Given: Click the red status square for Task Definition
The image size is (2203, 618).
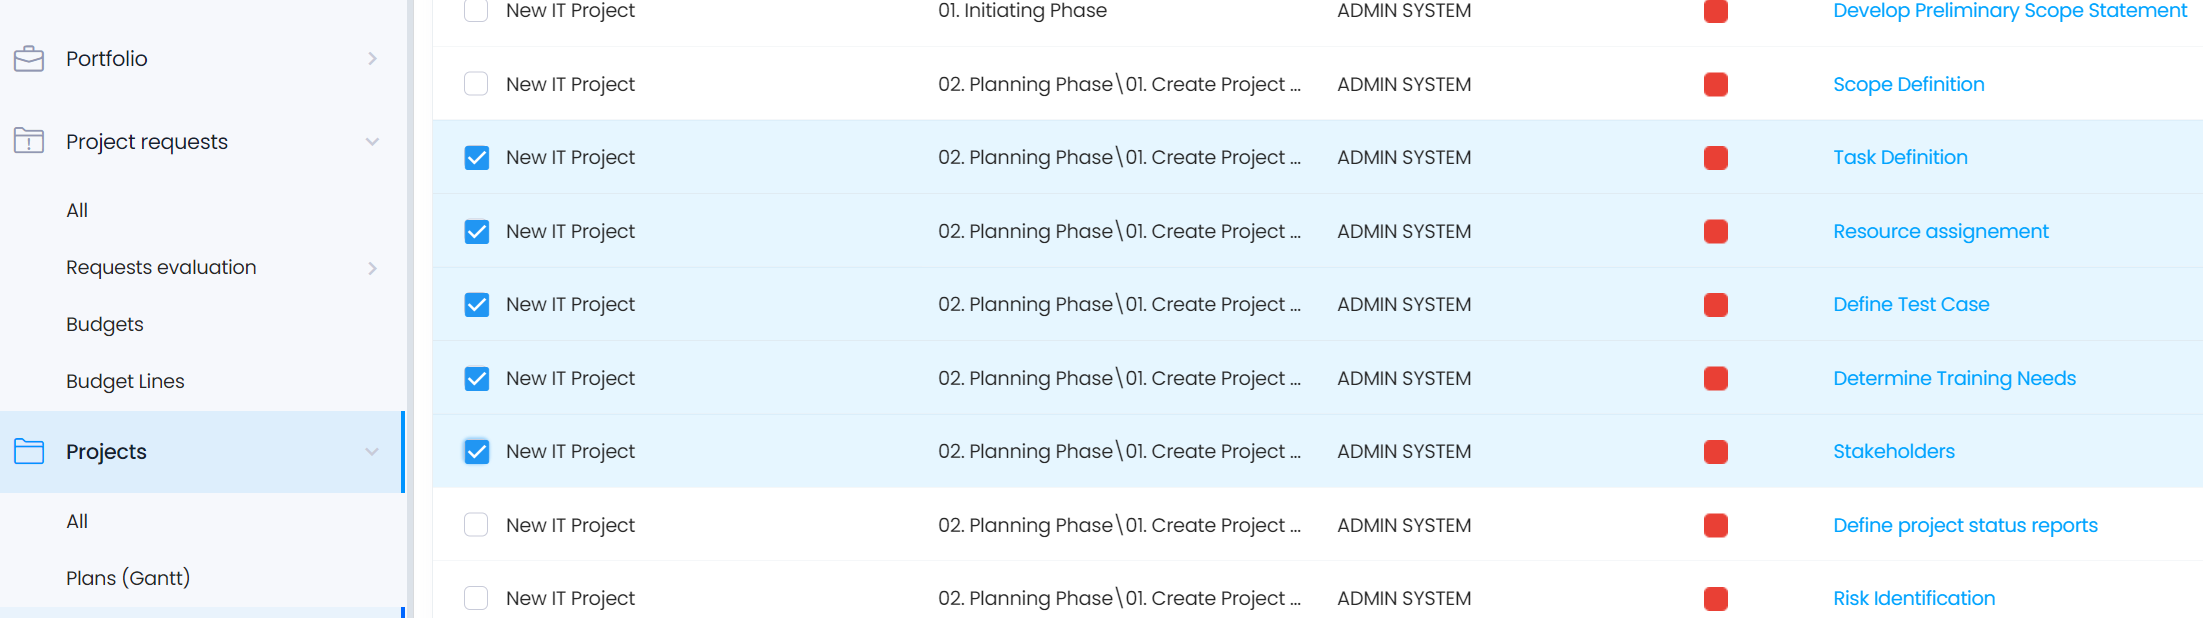Looking at the screenshot, I should click(1716, 158).
